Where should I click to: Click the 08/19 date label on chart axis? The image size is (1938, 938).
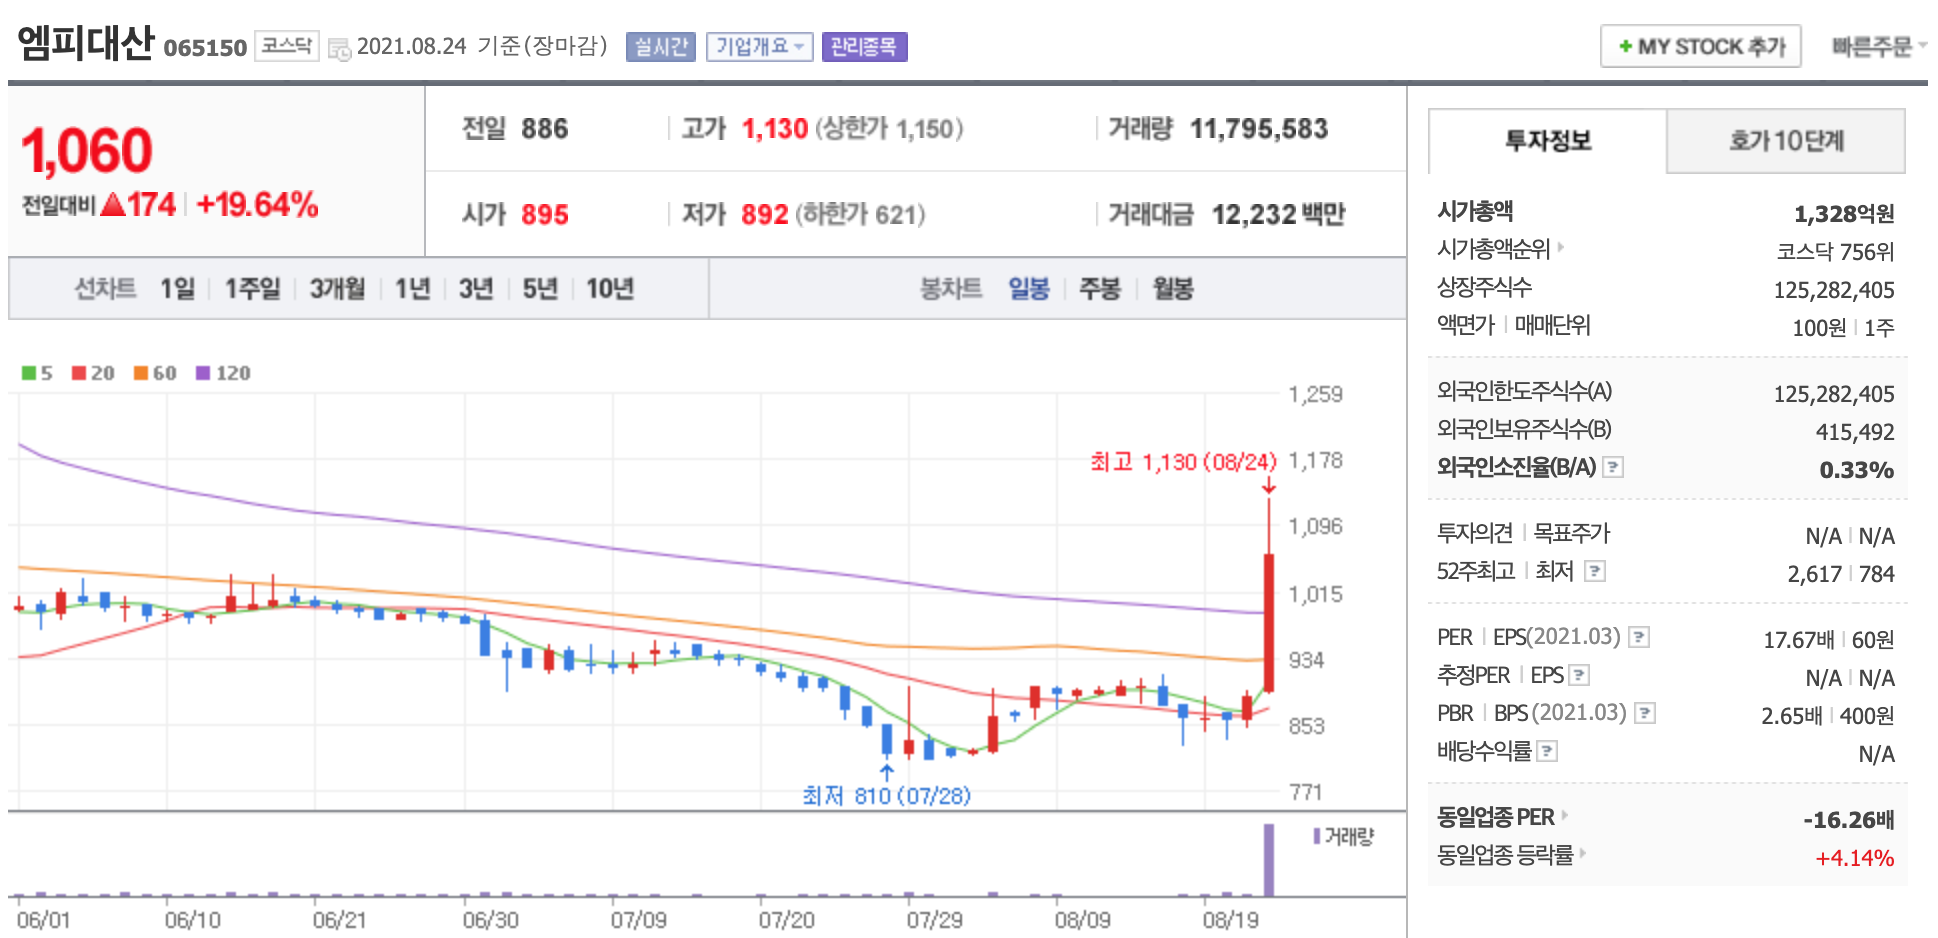tap(1231, 920)
